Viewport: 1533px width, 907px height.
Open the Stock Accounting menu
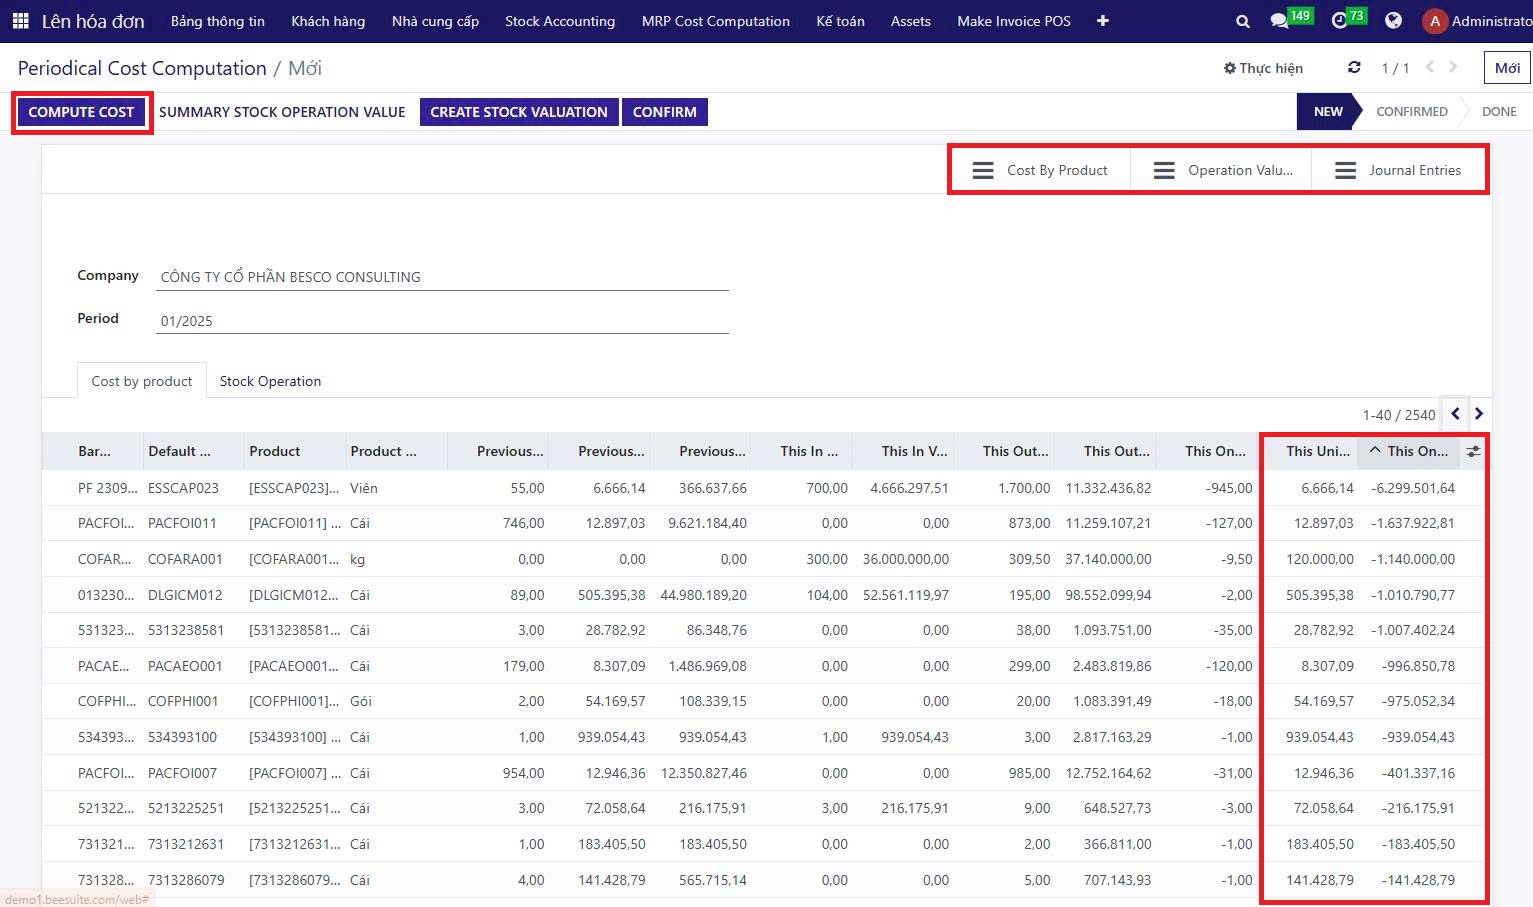(560, 21)
